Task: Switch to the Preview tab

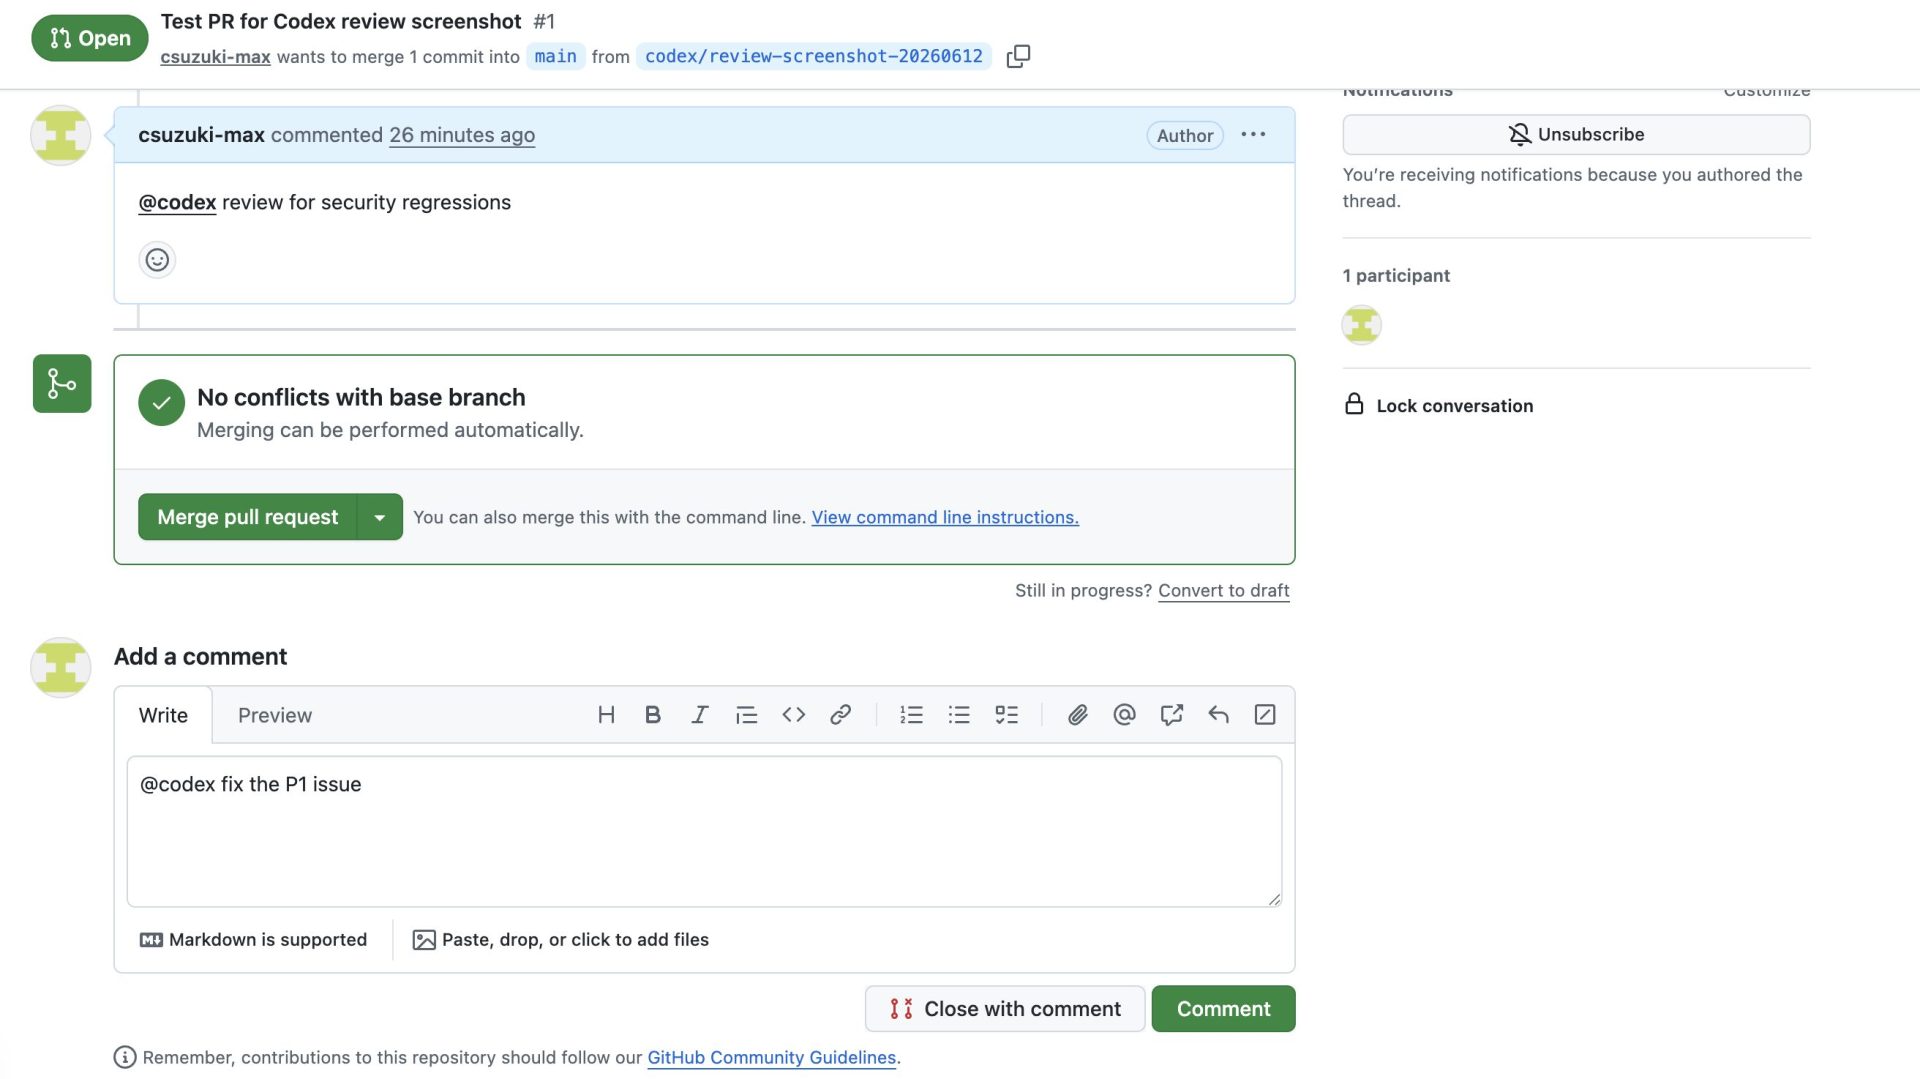Action: (275, 716)
